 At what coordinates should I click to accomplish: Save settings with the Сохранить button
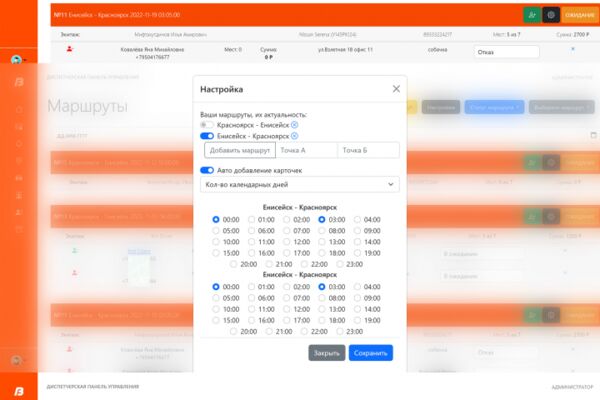(371, 353)
